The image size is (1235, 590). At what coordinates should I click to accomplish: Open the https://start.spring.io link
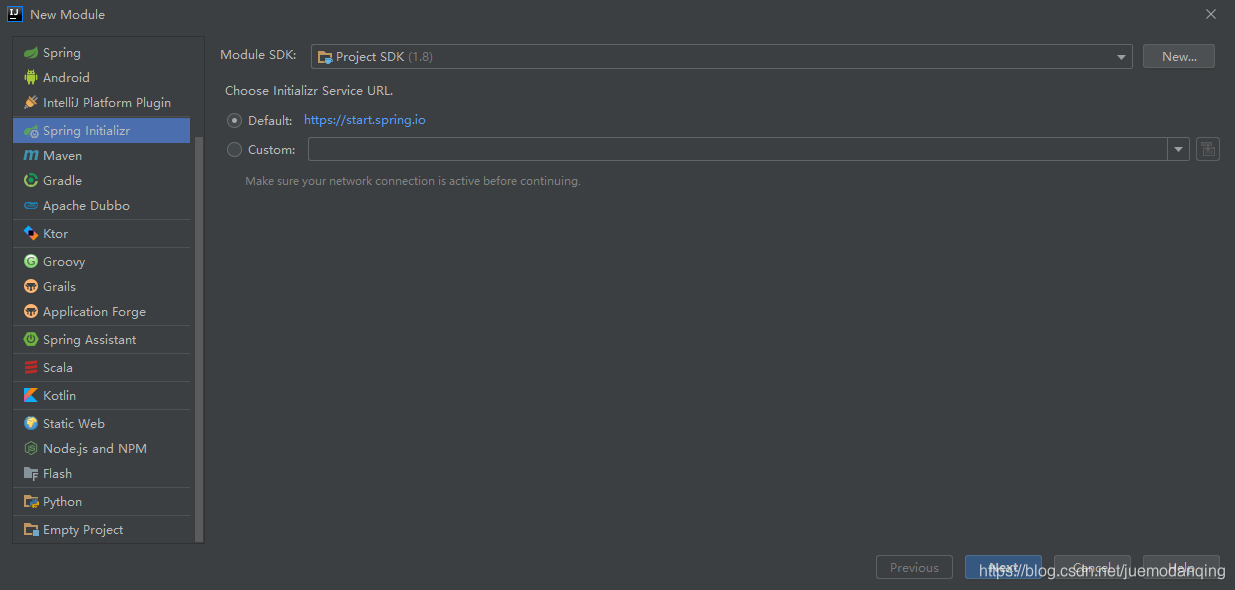(365, 120)
